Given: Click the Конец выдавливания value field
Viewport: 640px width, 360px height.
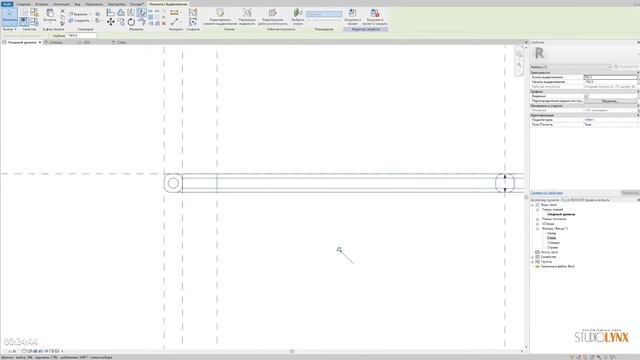Looking at the screenshot, I should coord(610,77).
